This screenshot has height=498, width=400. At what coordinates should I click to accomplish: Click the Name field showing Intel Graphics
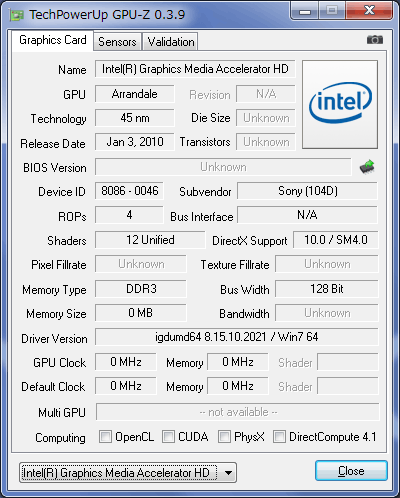[x=195, y=69]
